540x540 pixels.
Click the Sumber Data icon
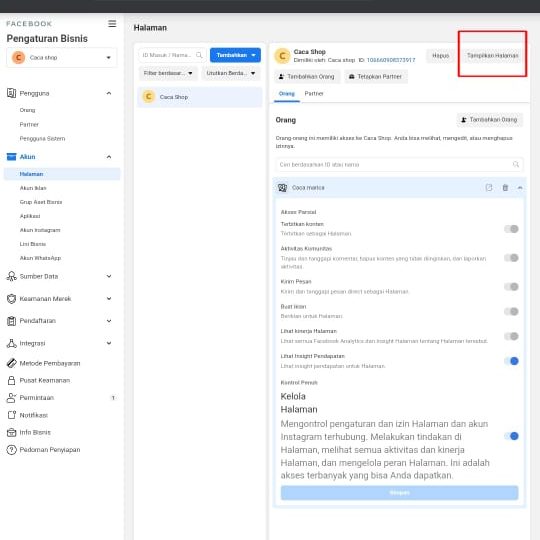pos(11,276)
